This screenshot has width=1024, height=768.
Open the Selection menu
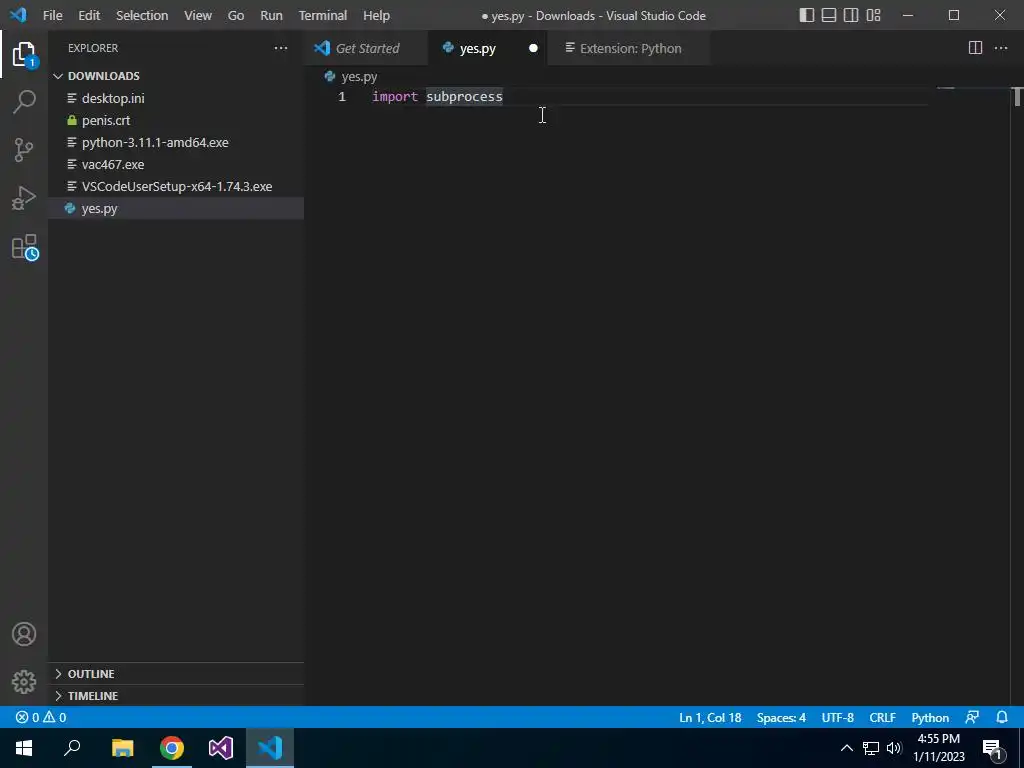142,15
